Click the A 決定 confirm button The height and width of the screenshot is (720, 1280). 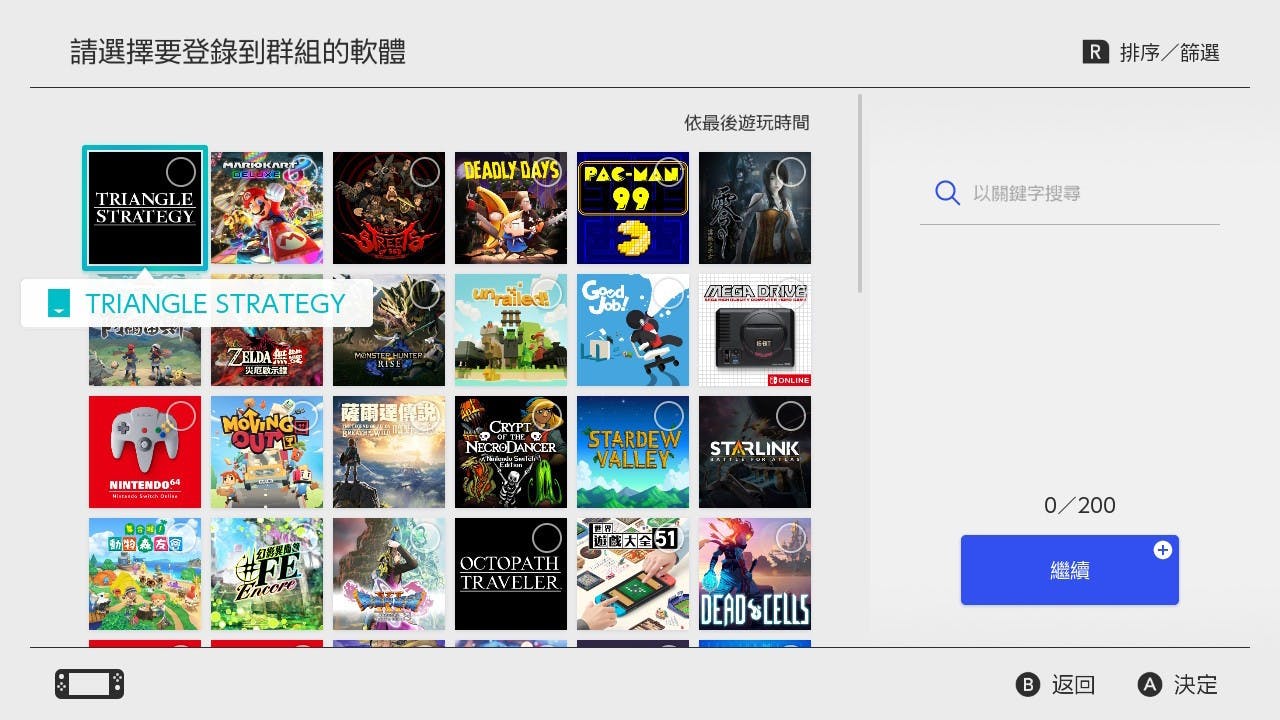coord(1178,685)
